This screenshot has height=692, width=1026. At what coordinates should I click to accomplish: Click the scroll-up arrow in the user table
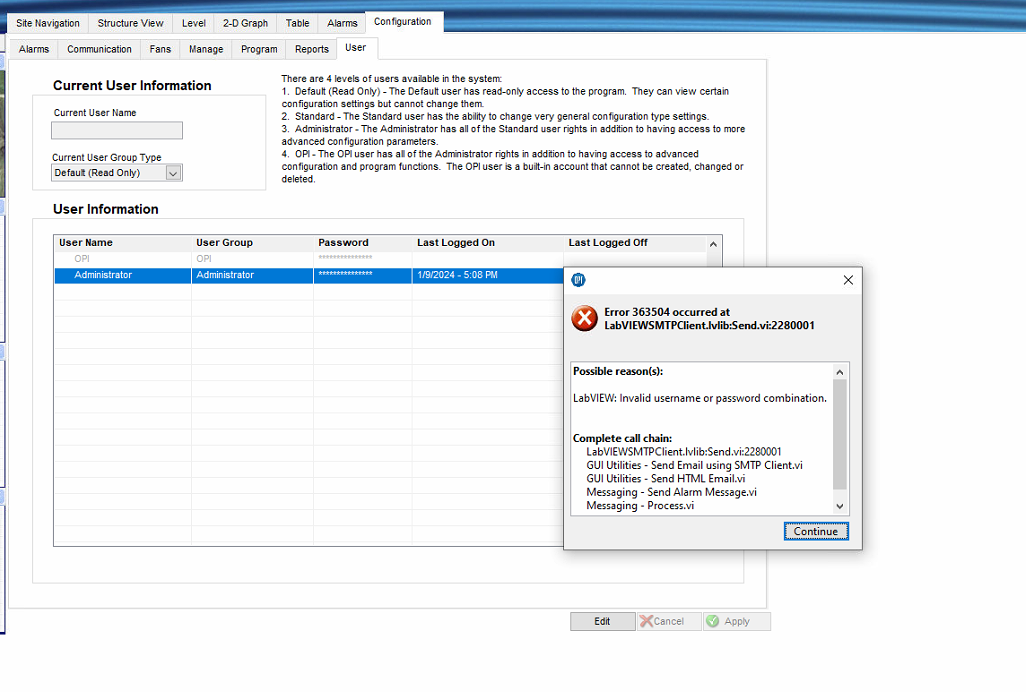pos(712,244)
